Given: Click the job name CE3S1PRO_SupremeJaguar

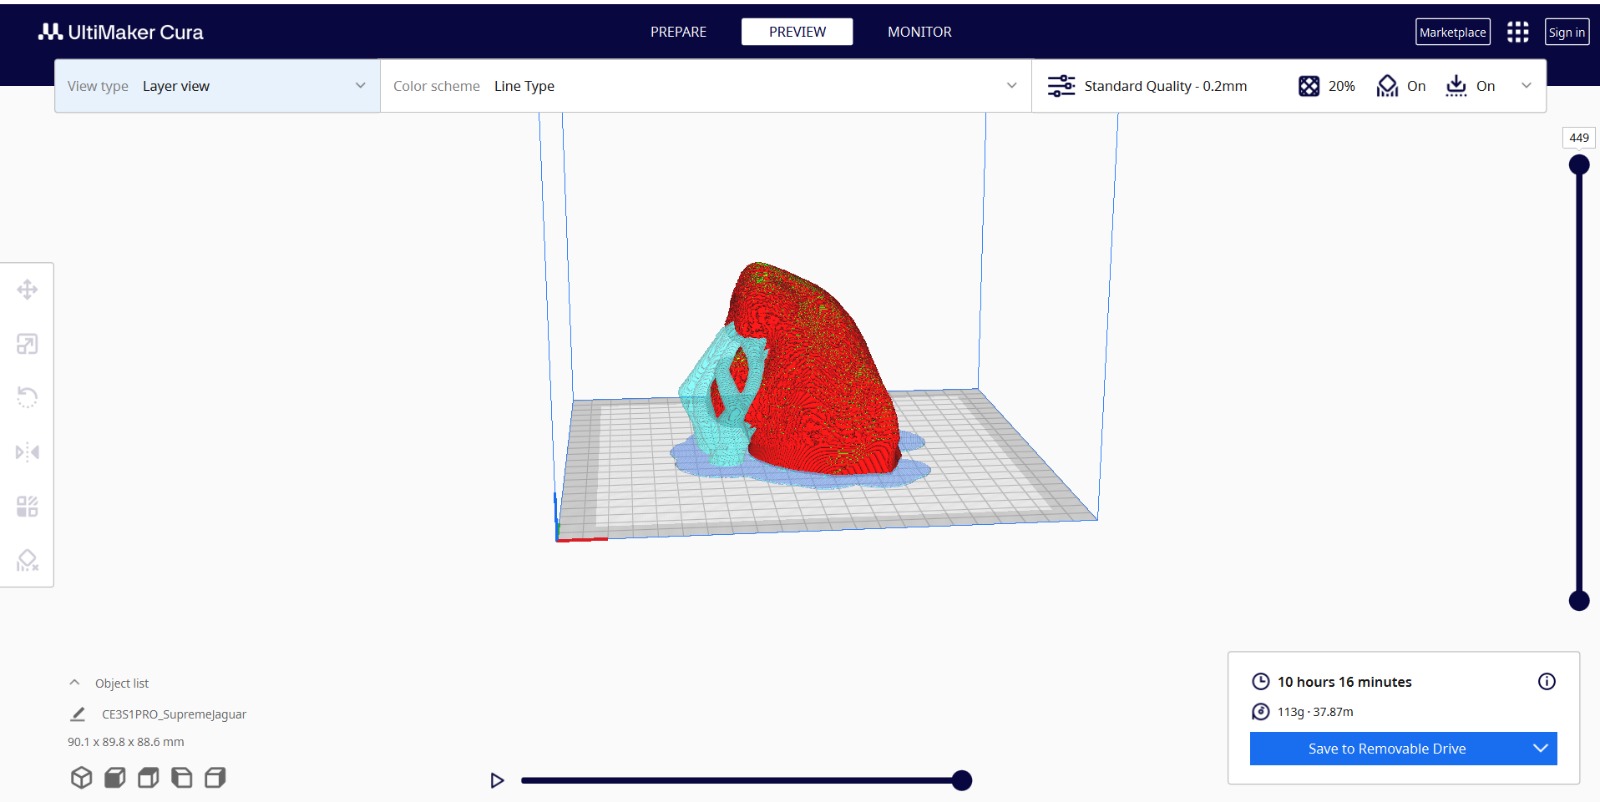Looking at the screenshot, I should tap(174, 714).
